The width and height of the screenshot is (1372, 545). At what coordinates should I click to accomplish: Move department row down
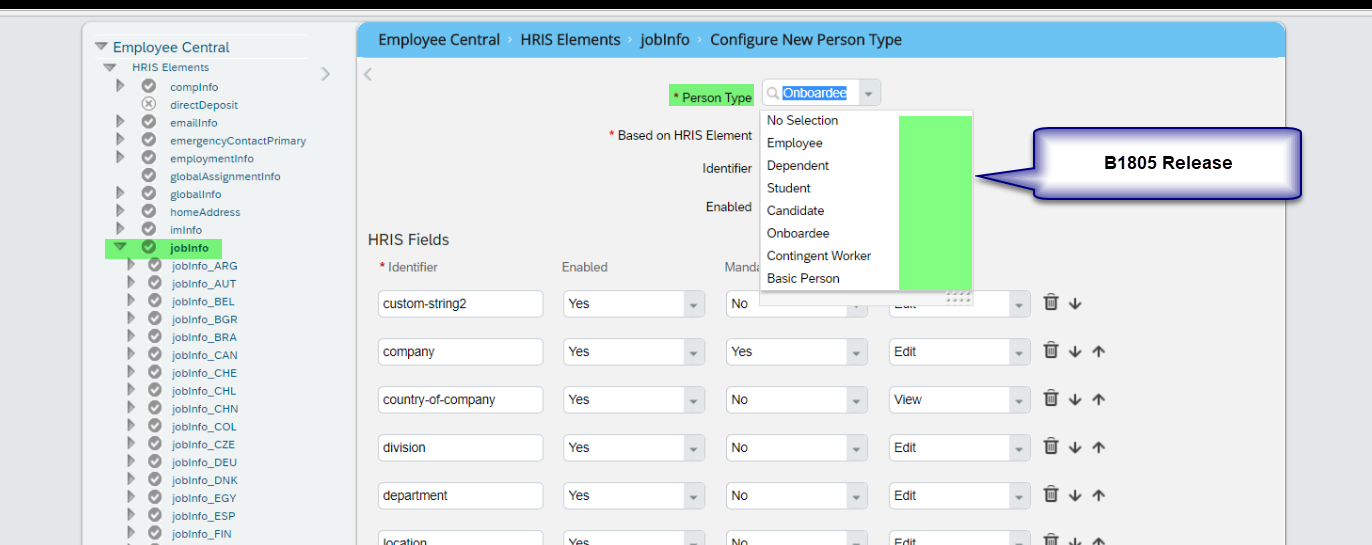point(1075,496)
